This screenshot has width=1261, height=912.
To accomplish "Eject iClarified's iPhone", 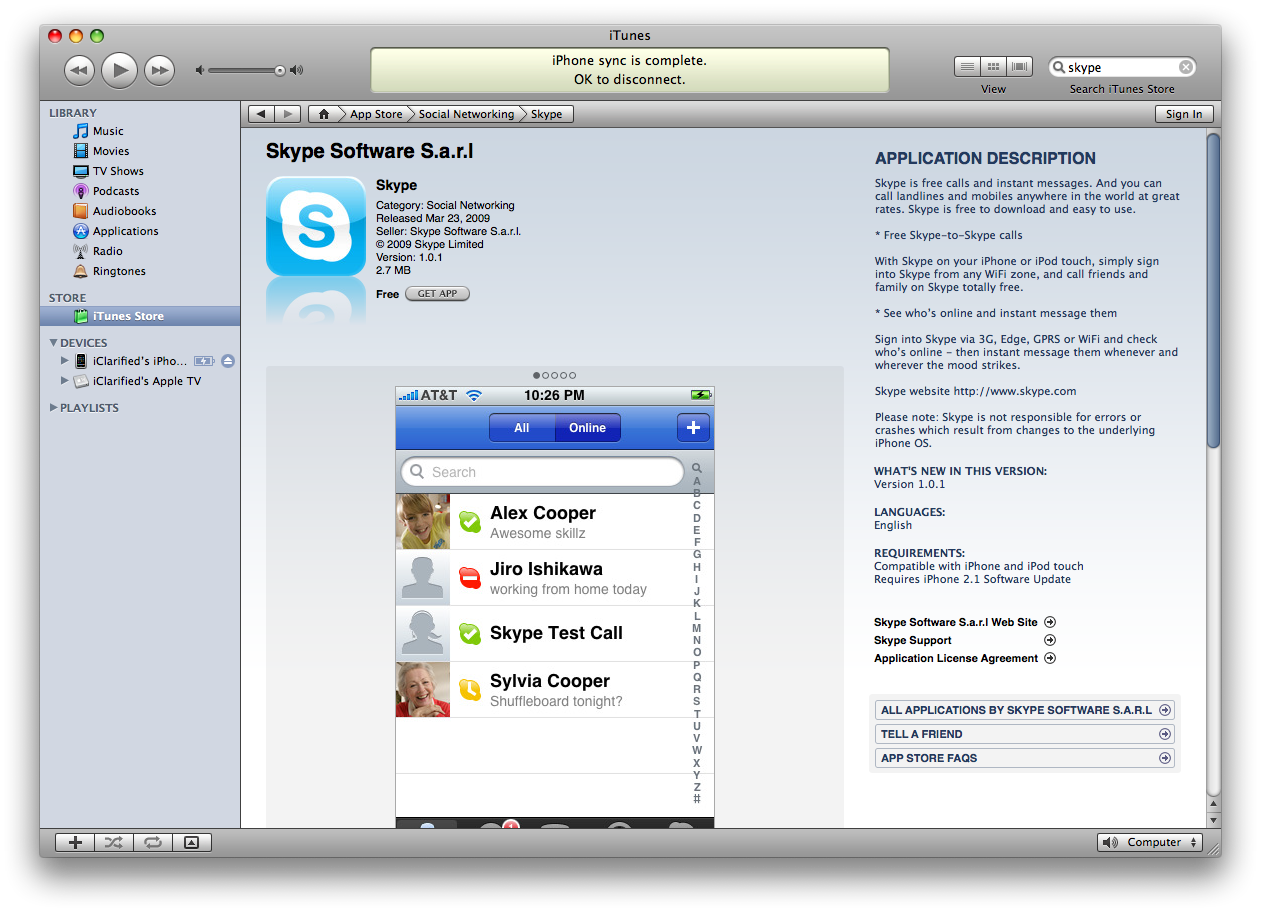I will (227, 361).
